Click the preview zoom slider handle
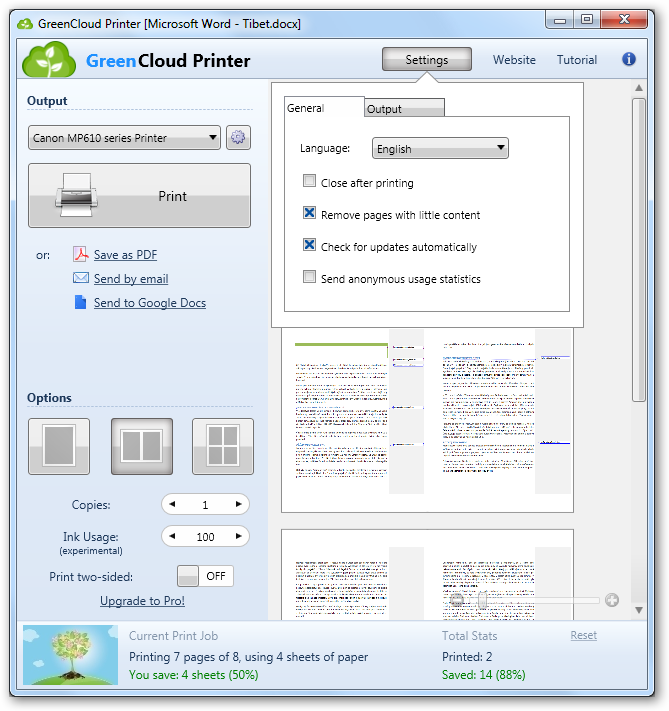Viewport: 669px width, 711px height. point(483,600)
